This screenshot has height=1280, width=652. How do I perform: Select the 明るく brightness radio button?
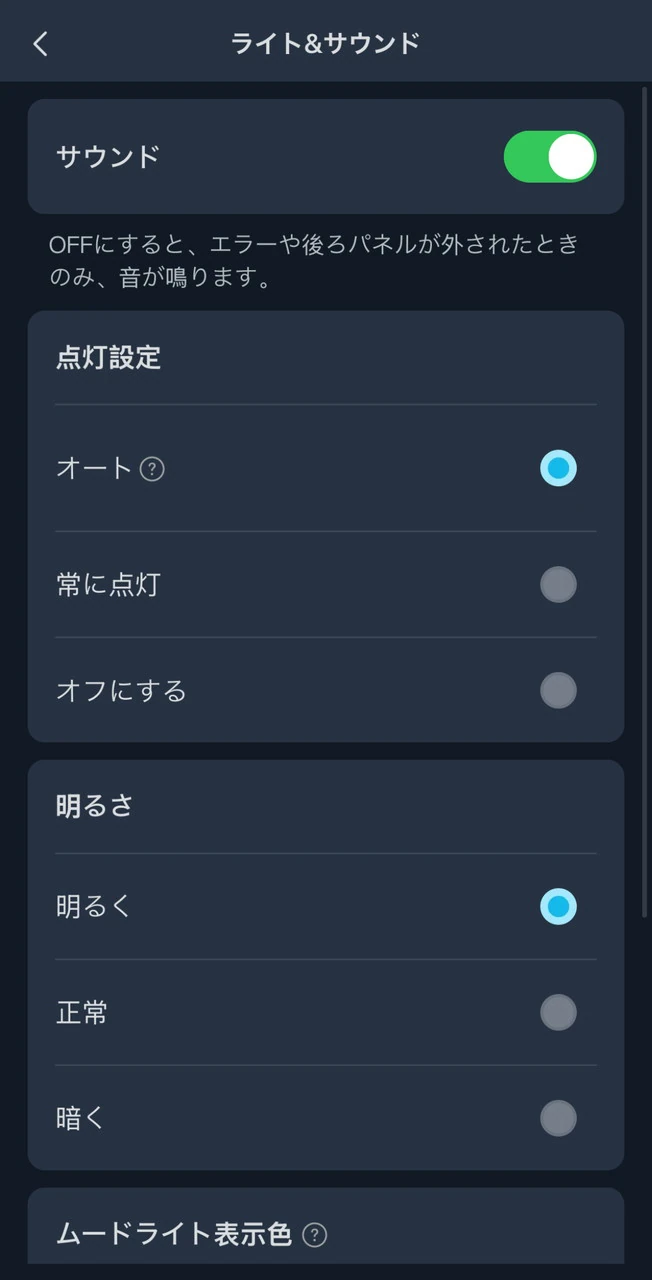[x=558, y=907]
